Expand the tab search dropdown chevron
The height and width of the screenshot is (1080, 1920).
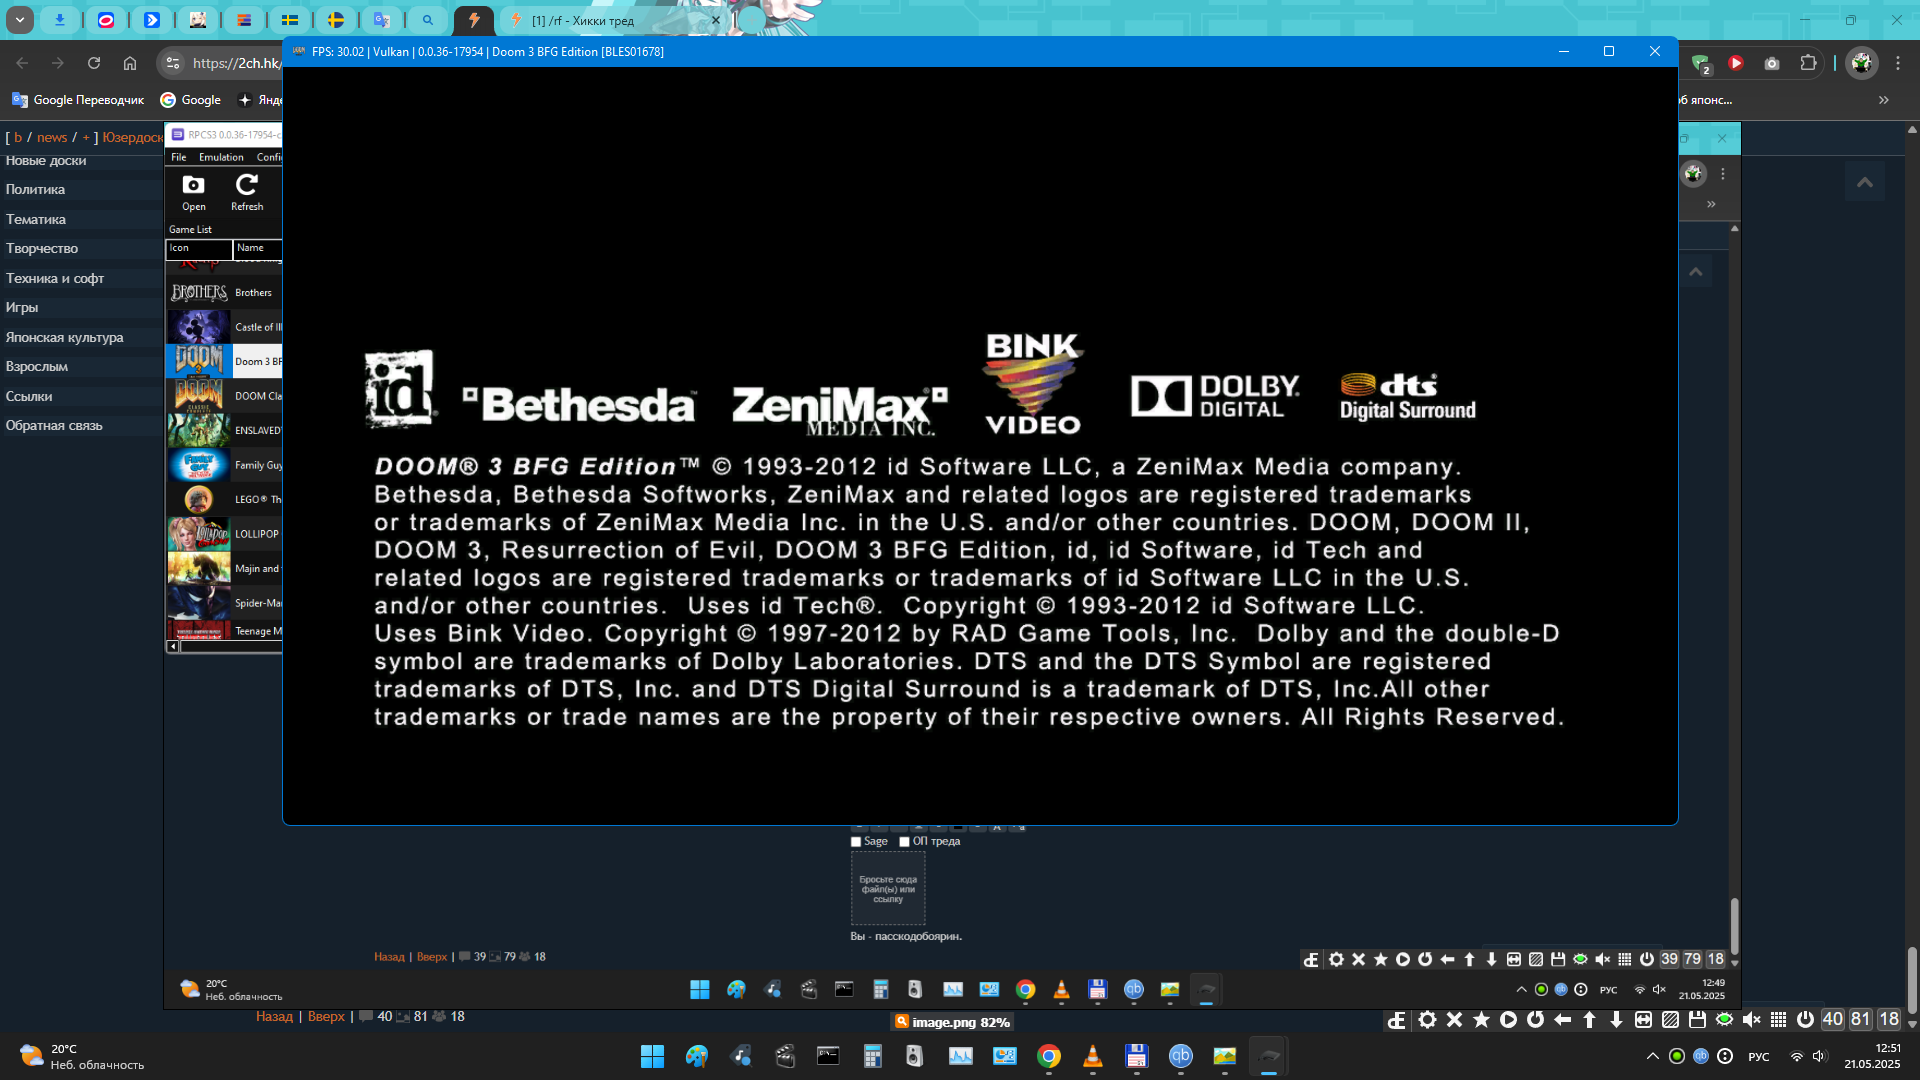click(19, 19)
